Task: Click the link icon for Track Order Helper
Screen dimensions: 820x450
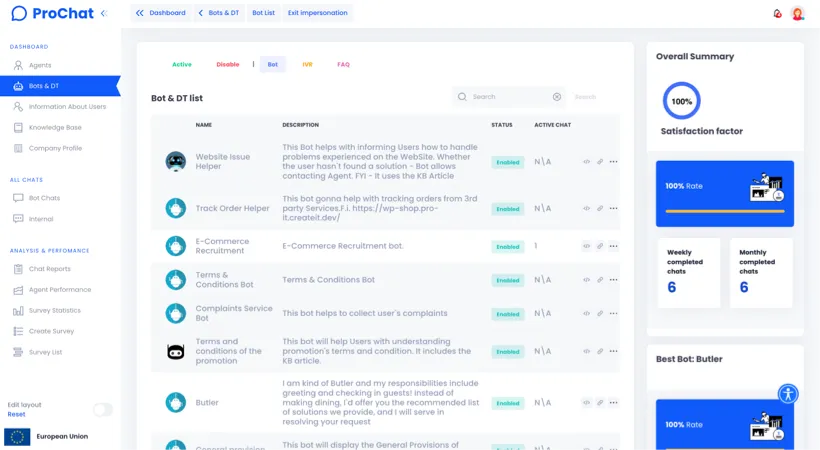Action: pos(600,209)
